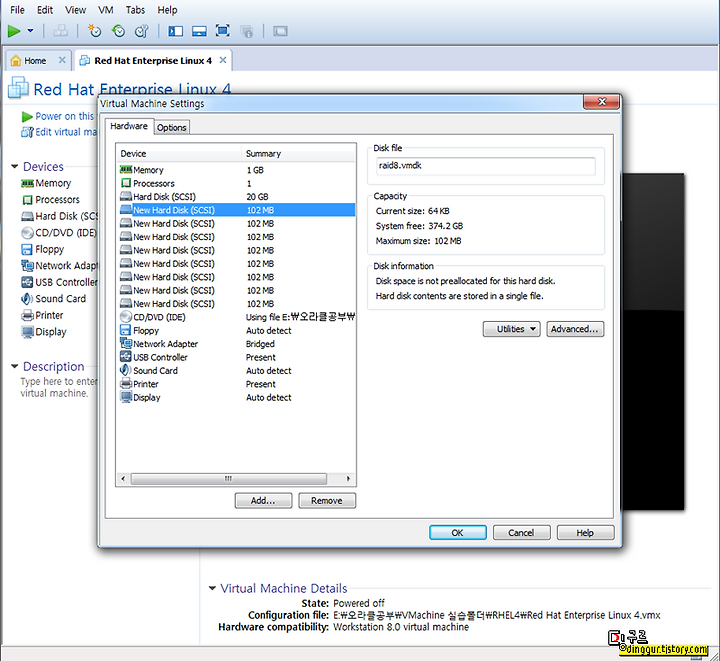Click Cancel in Virtual Machine Settings
This screenshot has height=661, width=720.
click(521, 533)
